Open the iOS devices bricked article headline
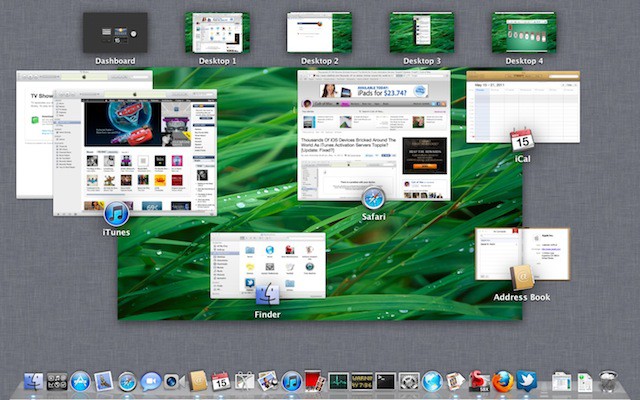This screenshot has height=400, width=640. [349, 145]
